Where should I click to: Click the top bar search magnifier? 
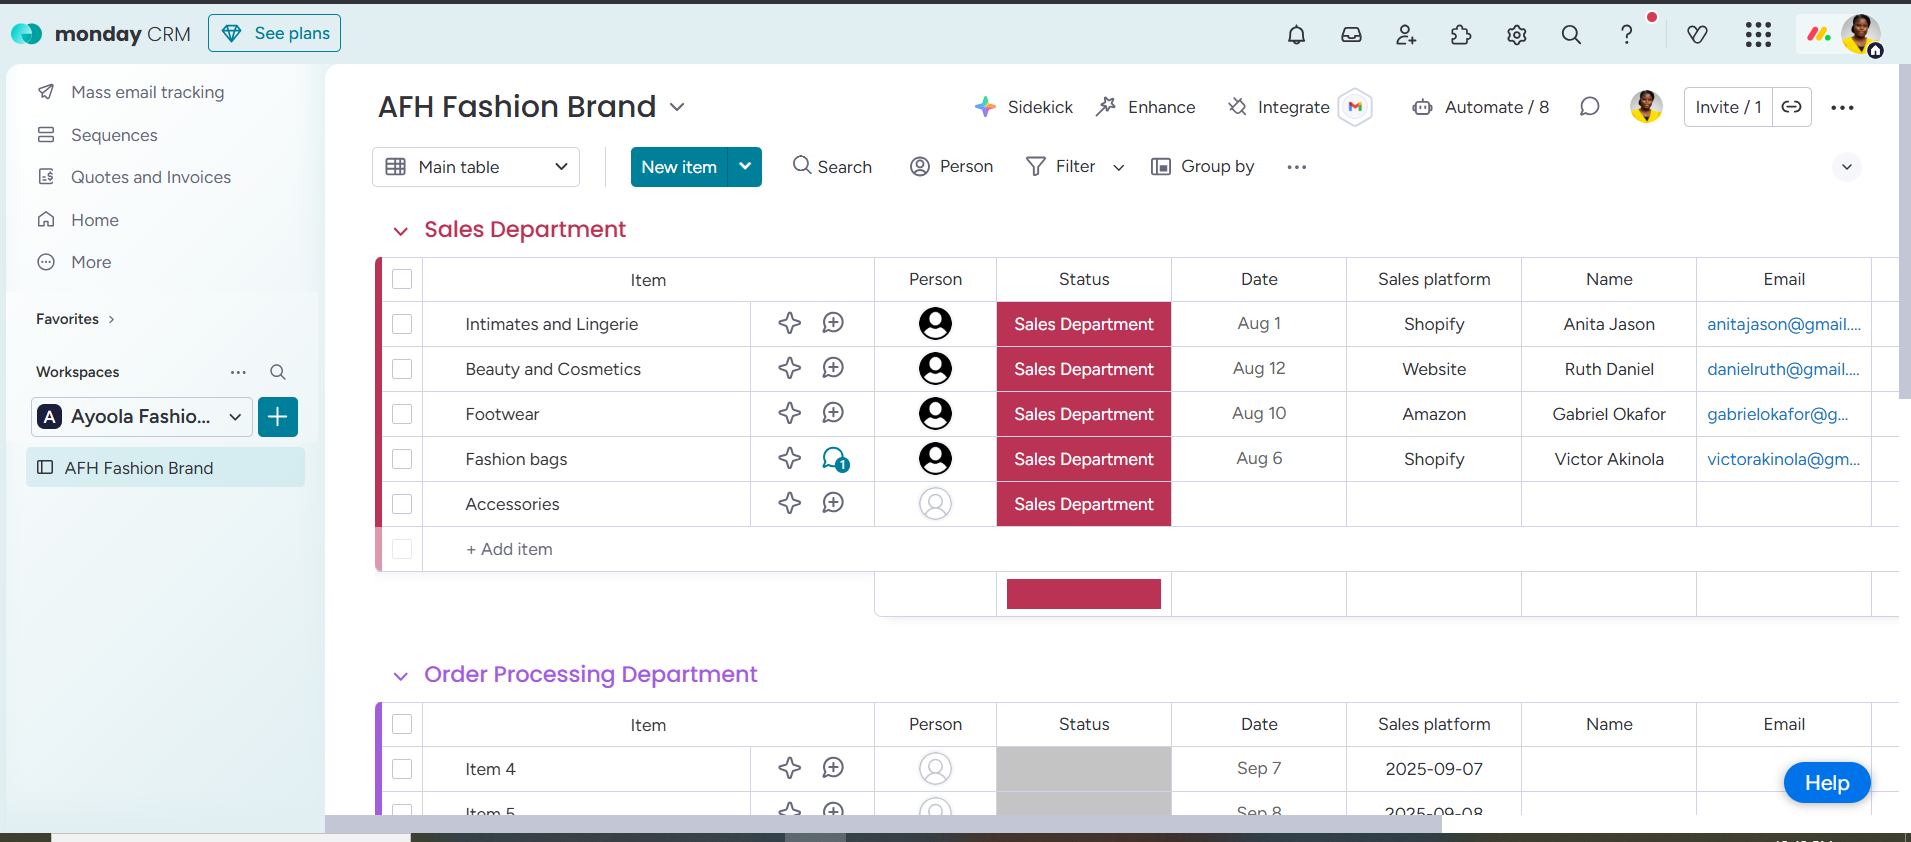coord(1571,35)
